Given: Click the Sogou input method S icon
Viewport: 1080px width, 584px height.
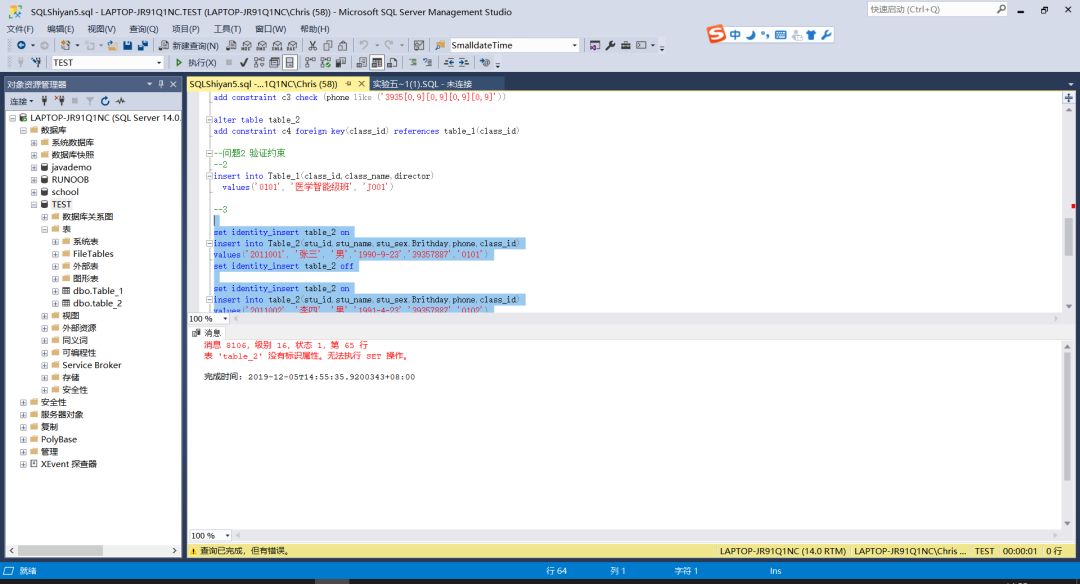Looking at the screenshot, I should click(716, 35).
